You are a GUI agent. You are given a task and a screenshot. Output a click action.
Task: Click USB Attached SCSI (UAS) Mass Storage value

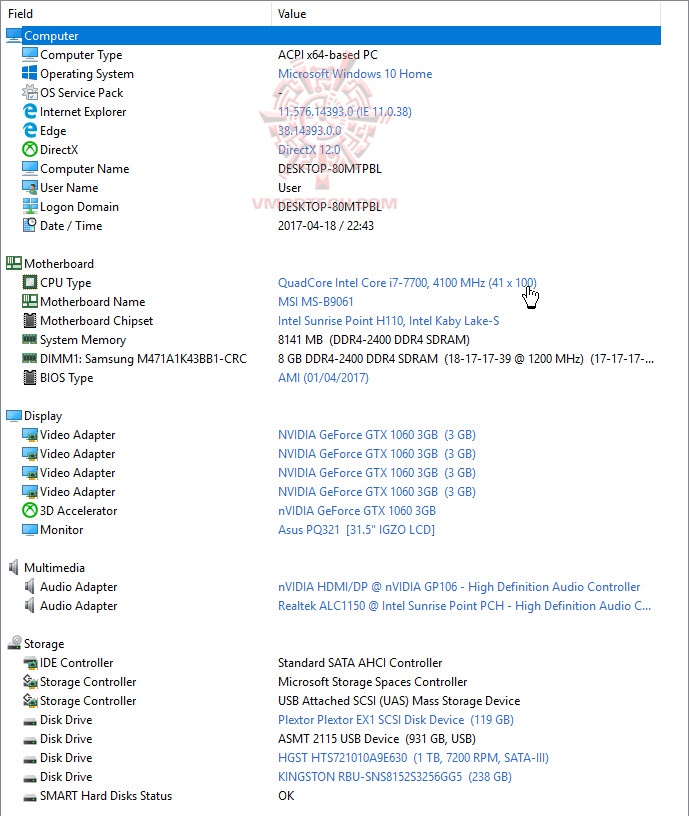(x=399, y=701)
